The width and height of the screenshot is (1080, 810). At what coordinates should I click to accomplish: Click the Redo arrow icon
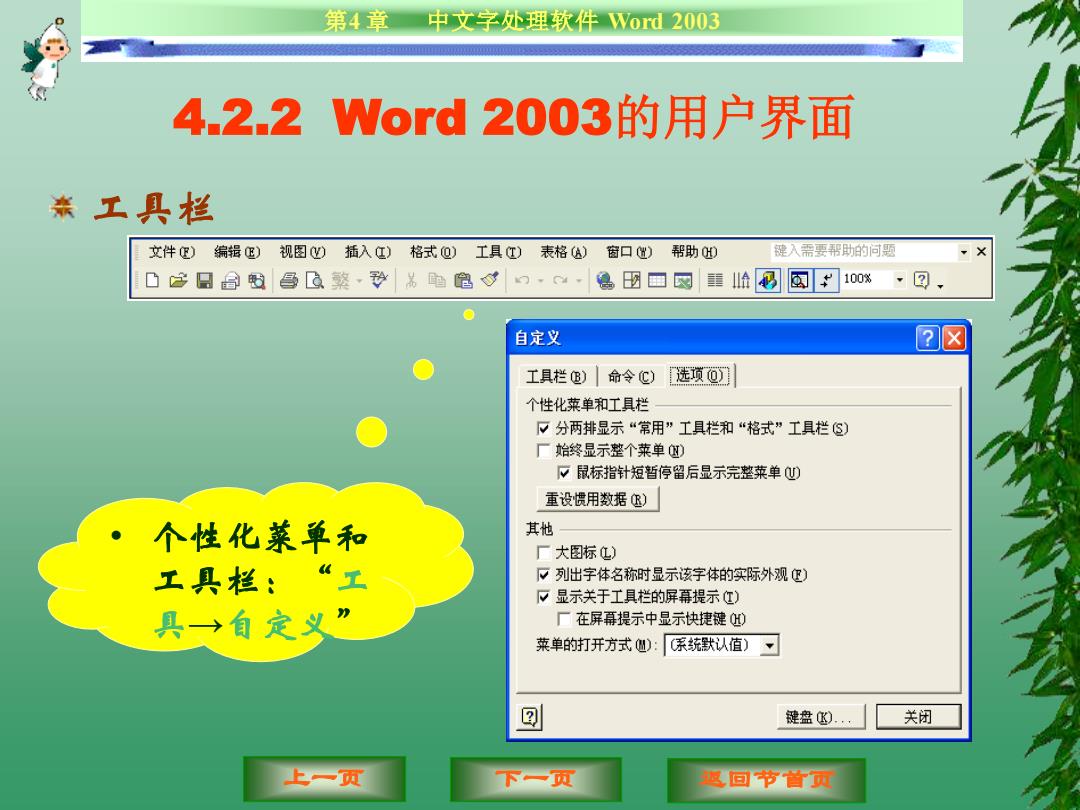[x=561, y=280]
